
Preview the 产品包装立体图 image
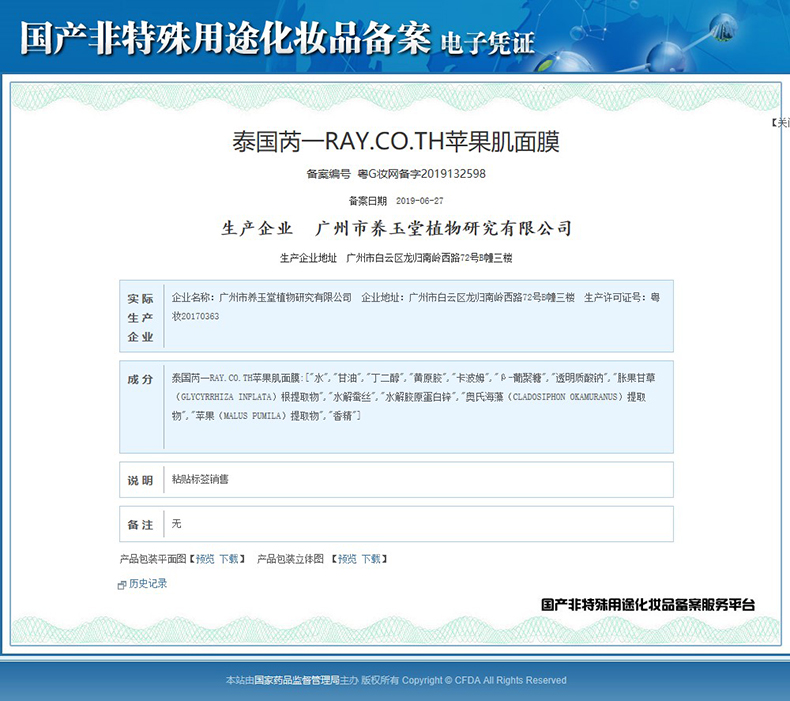pyautogui.click(x=347, y=559)
